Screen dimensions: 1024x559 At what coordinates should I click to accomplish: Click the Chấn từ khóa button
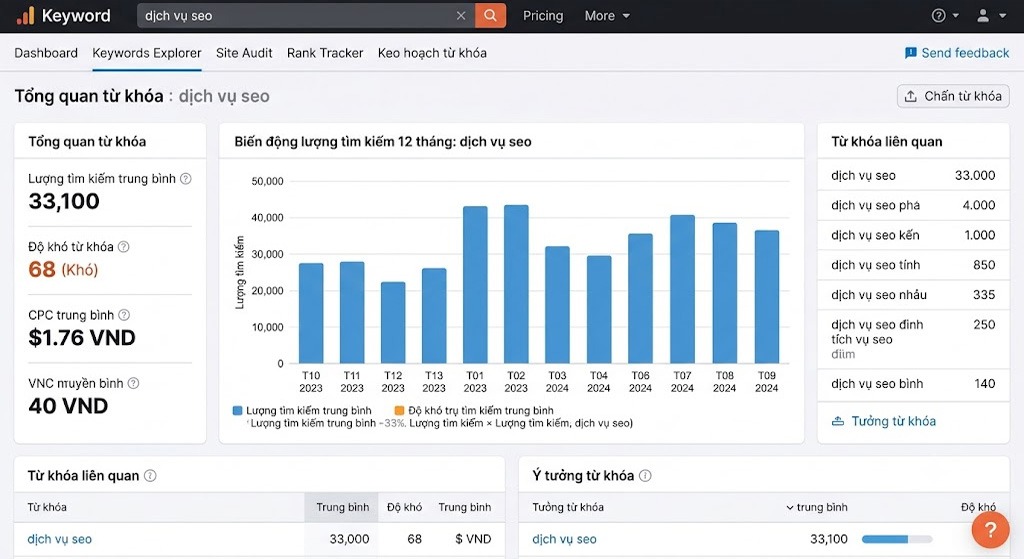pos(953,96)
